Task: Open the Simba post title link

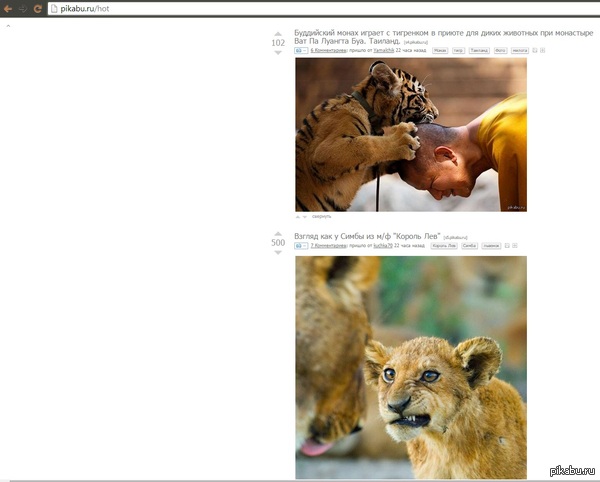Action: [367, 236]
